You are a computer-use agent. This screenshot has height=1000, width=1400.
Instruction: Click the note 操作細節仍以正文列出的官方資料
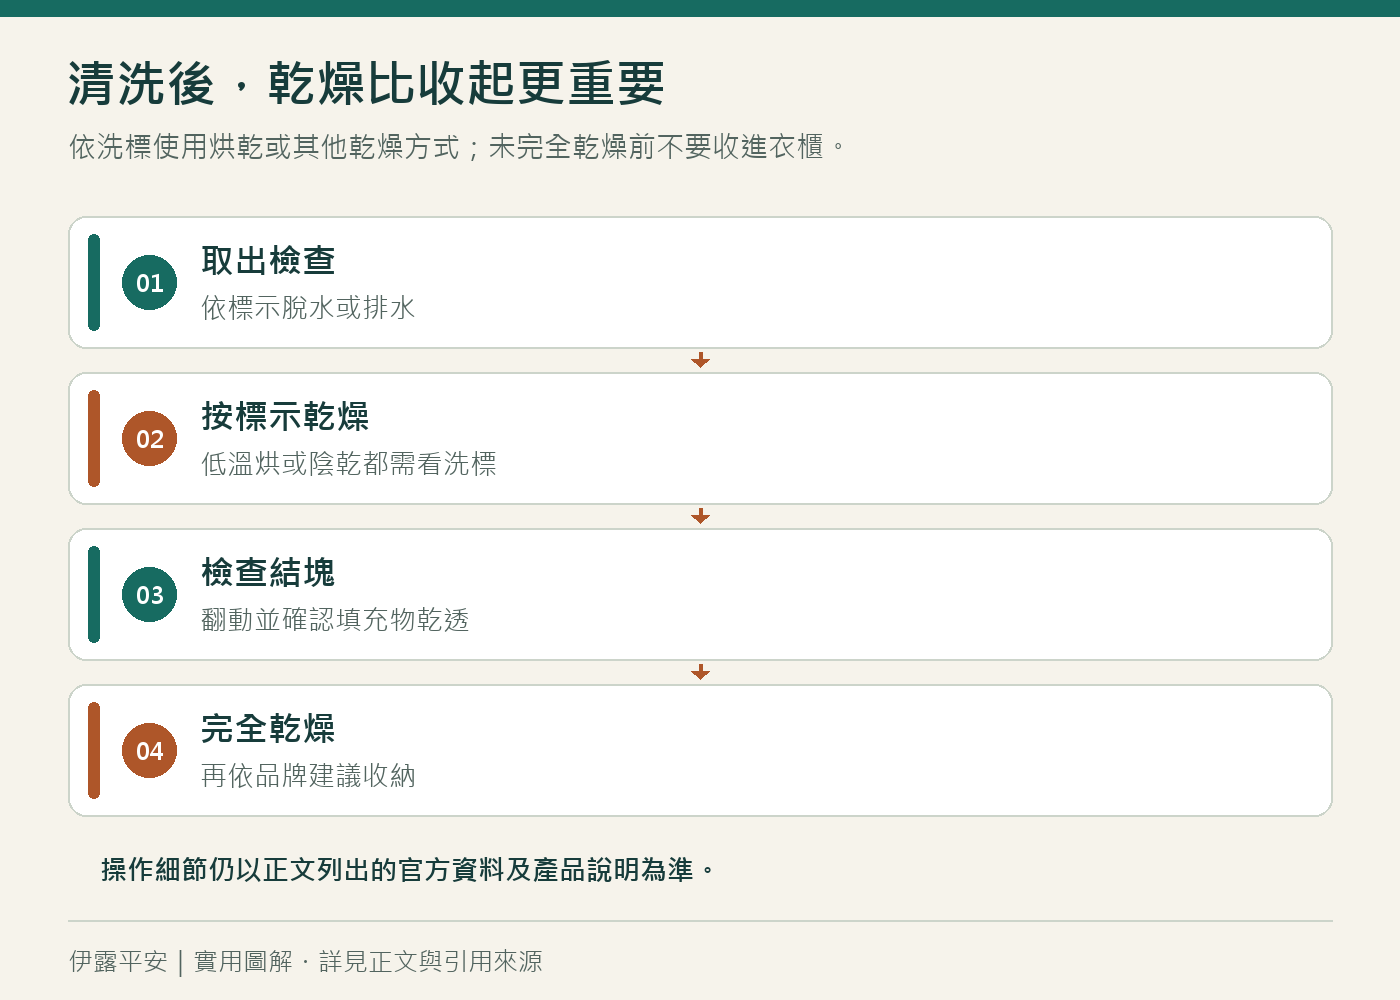408,870
